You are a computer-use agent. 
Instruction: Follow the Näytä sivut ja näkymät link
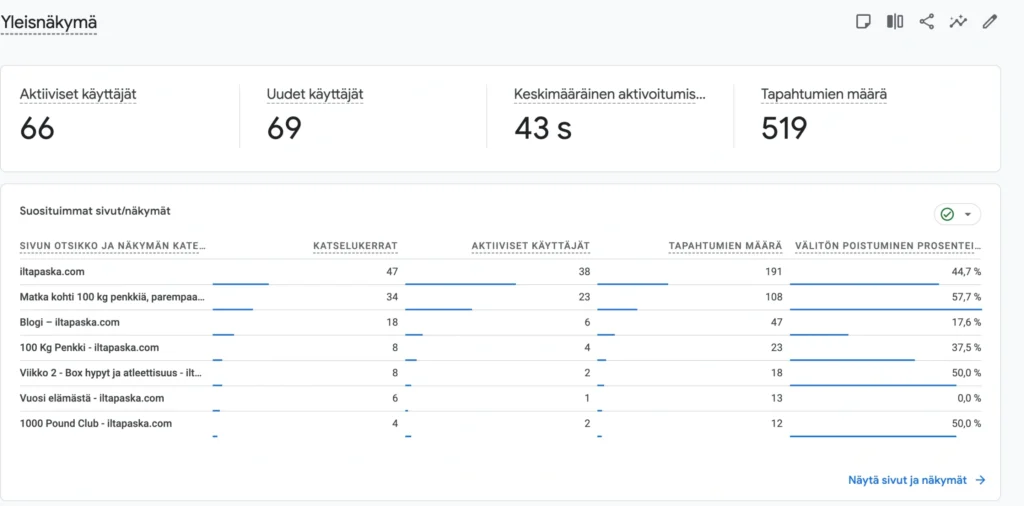click(x=906, y=480)
